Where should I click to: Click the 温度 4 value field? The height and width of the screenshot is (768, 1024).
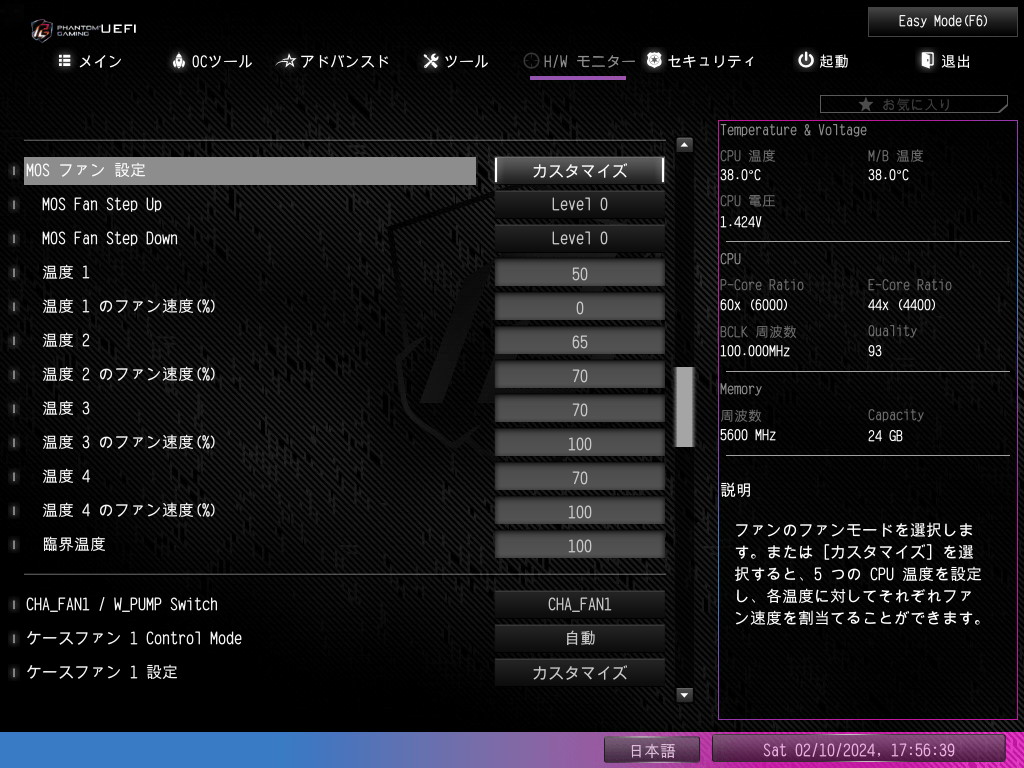(x=579, y=477)
